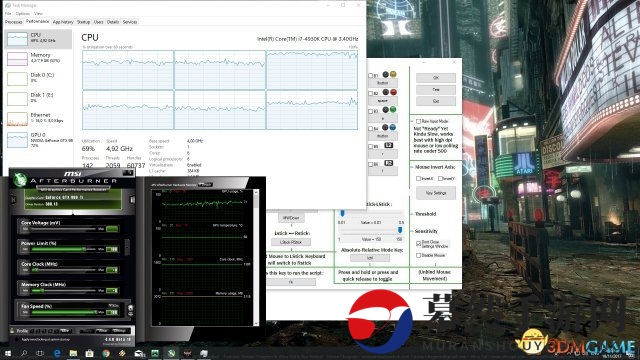Click the Test button in settings window
Screen dimensions: 640x360
pos(436,89)
